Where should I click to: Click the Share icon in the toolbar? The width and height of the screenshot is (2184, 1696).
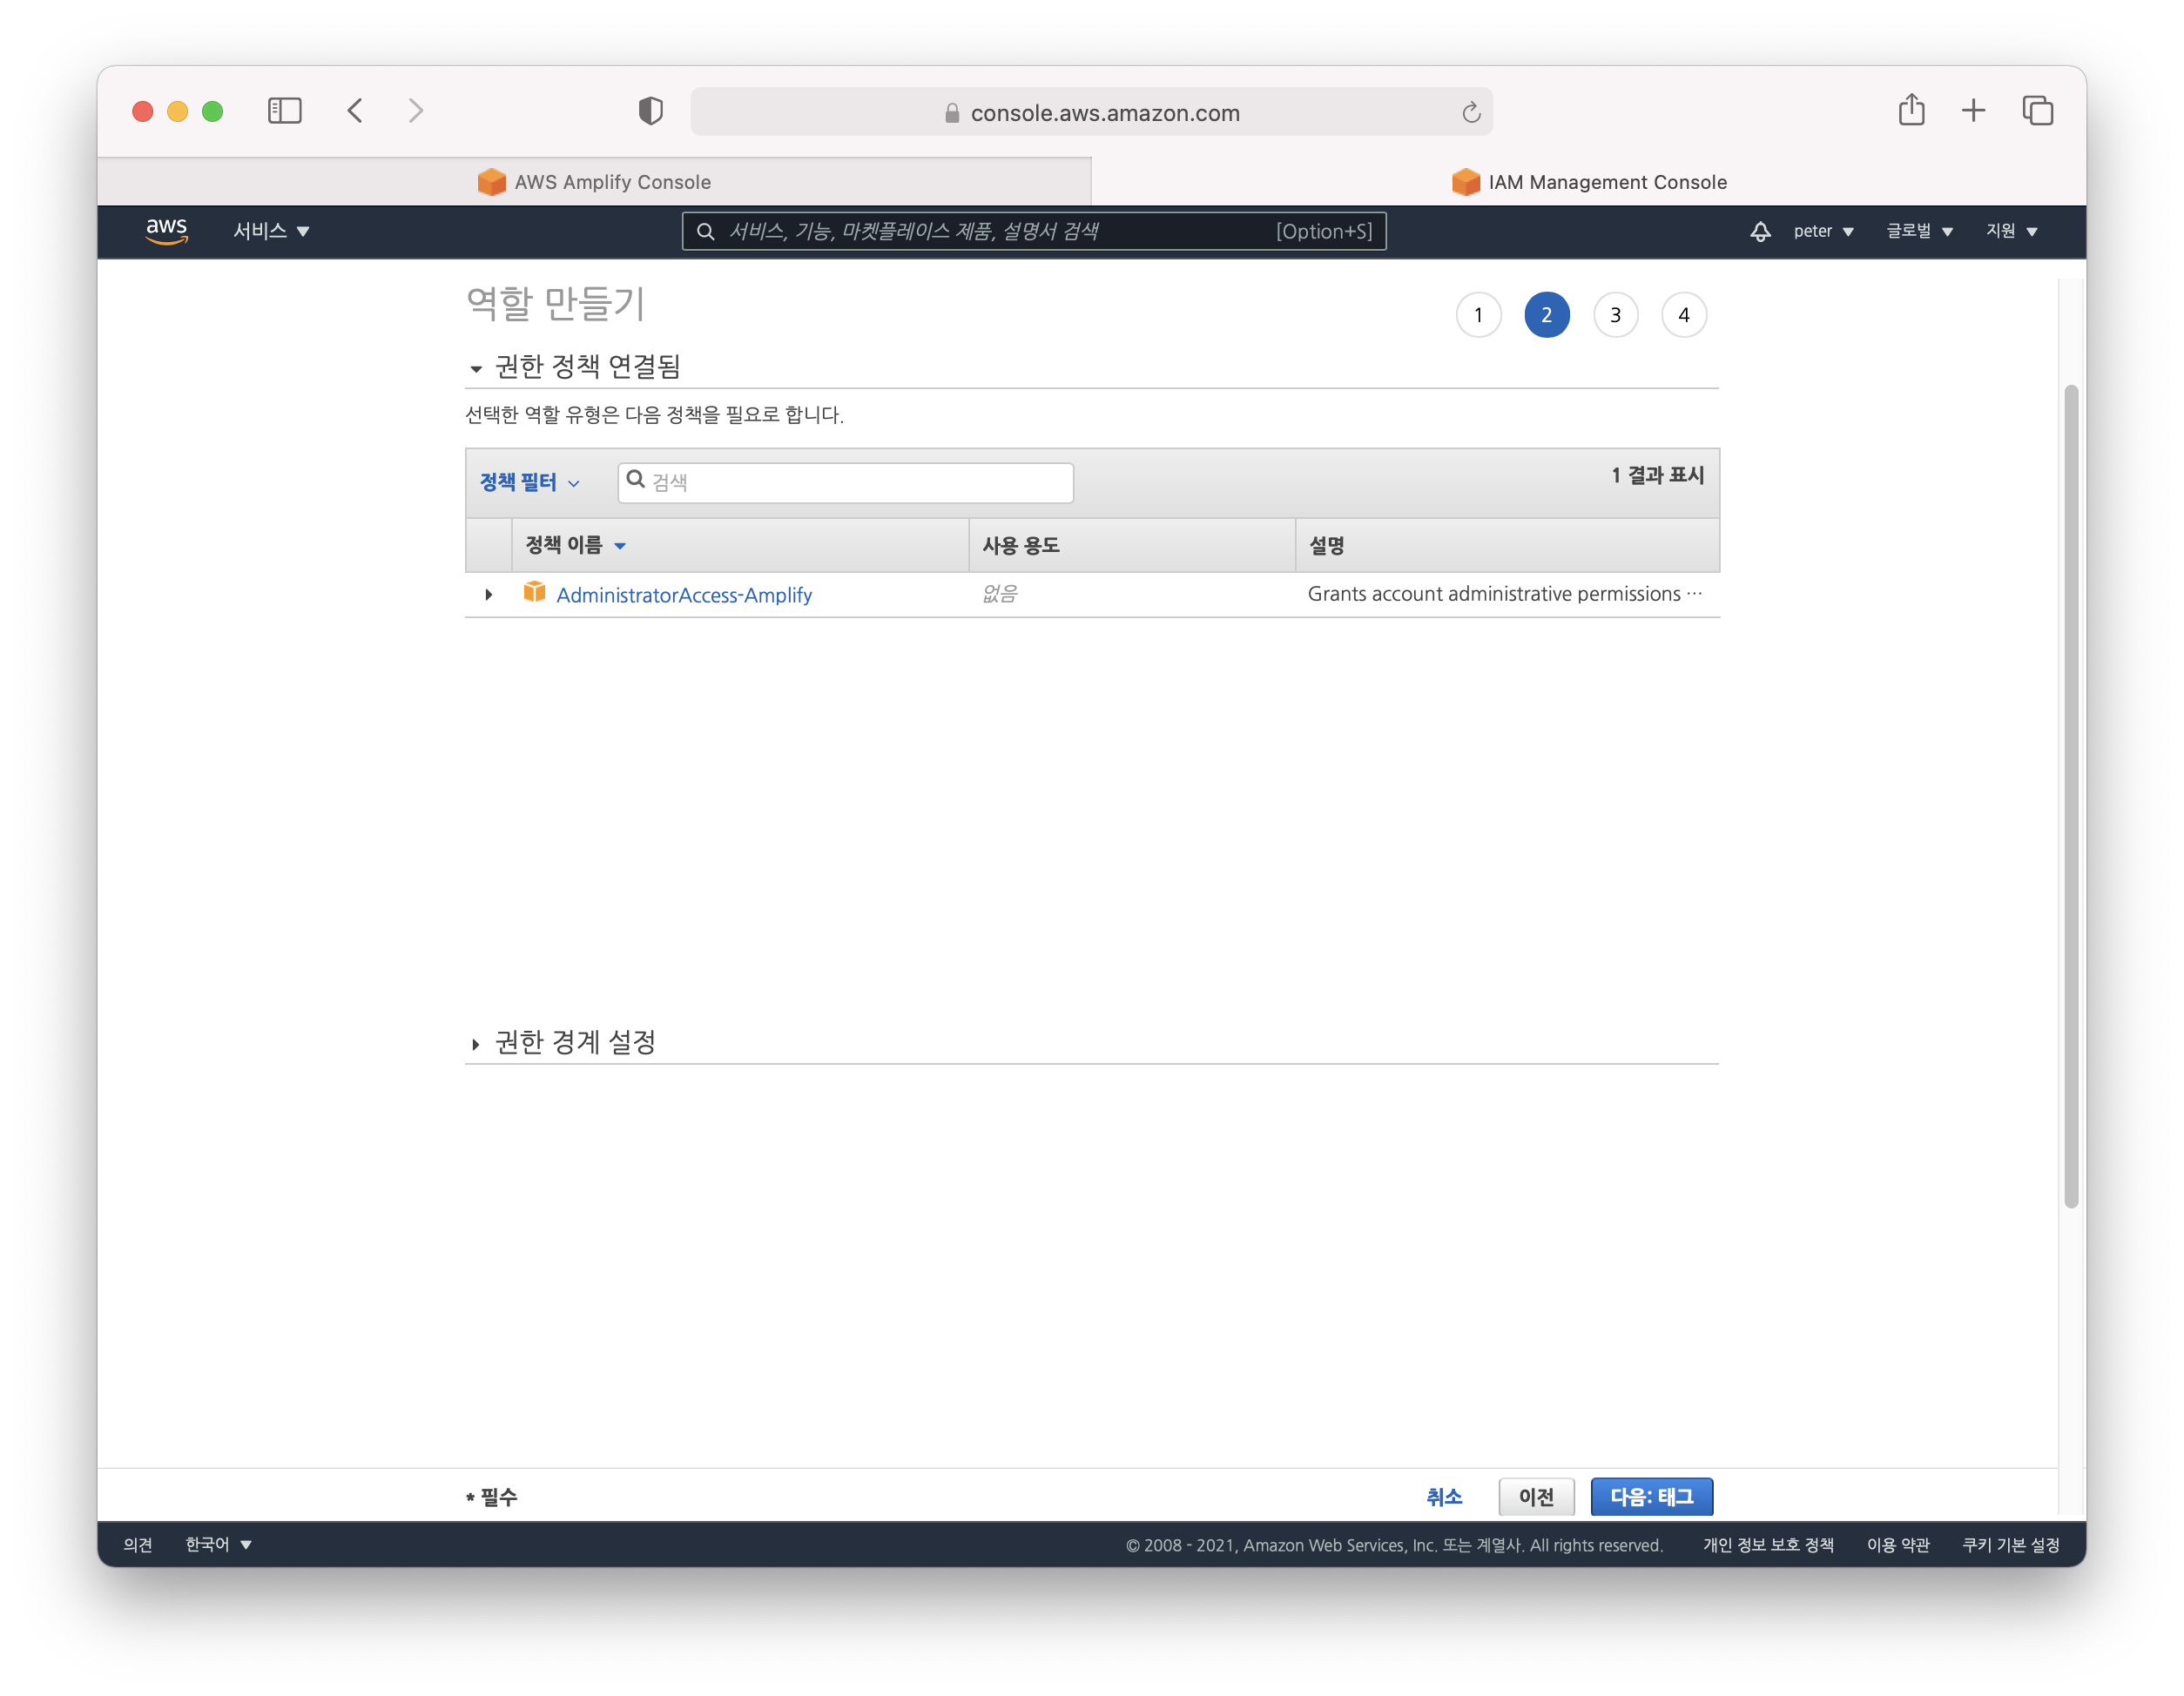tap(1911, 110)
